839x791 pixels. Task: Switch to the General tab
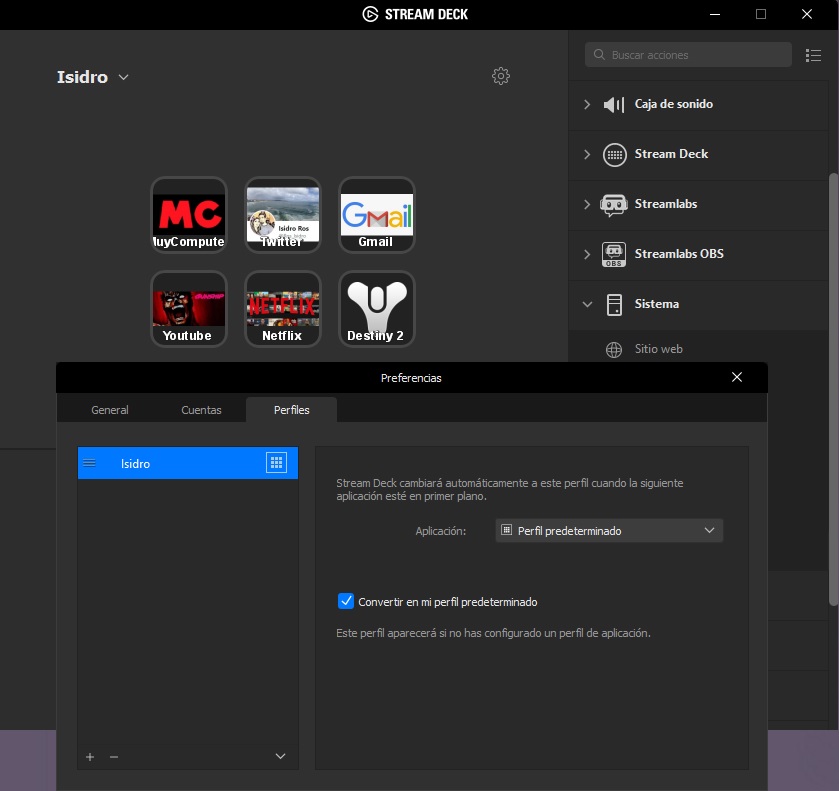[110, 410]
